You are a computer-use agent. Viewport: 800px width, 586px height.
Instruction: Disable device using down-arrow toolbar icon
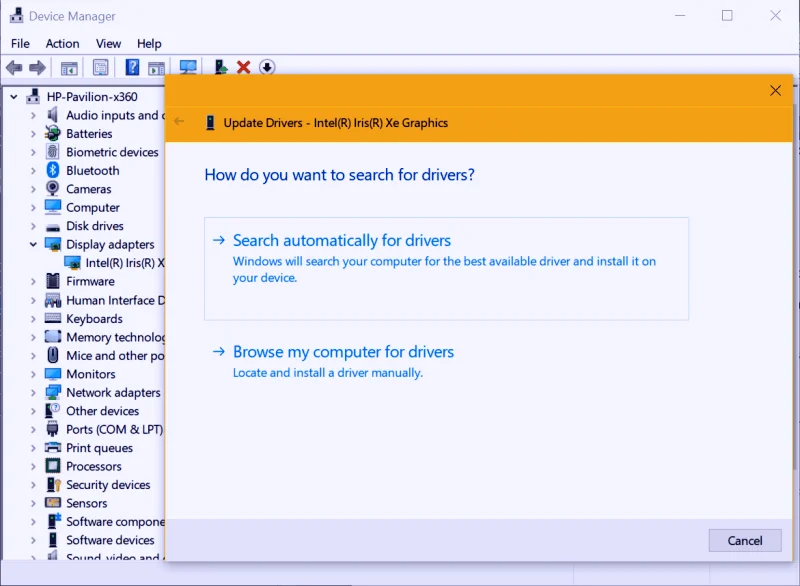pos(267,67)
